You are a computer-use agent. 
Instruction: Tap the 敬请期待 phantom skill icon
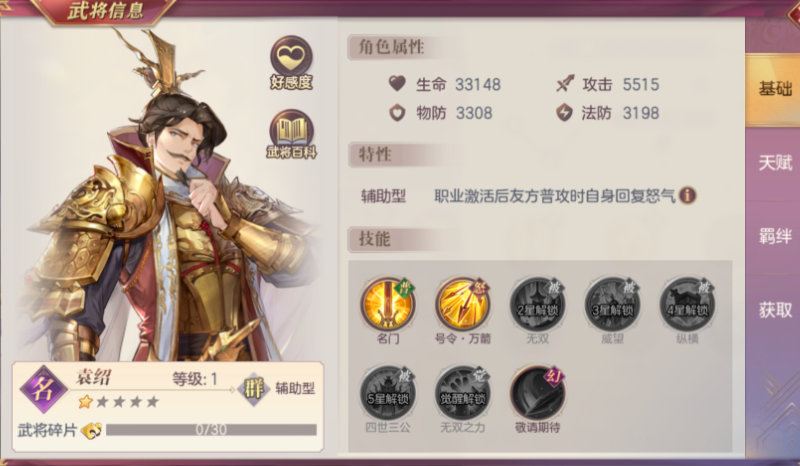click(537, 393)
